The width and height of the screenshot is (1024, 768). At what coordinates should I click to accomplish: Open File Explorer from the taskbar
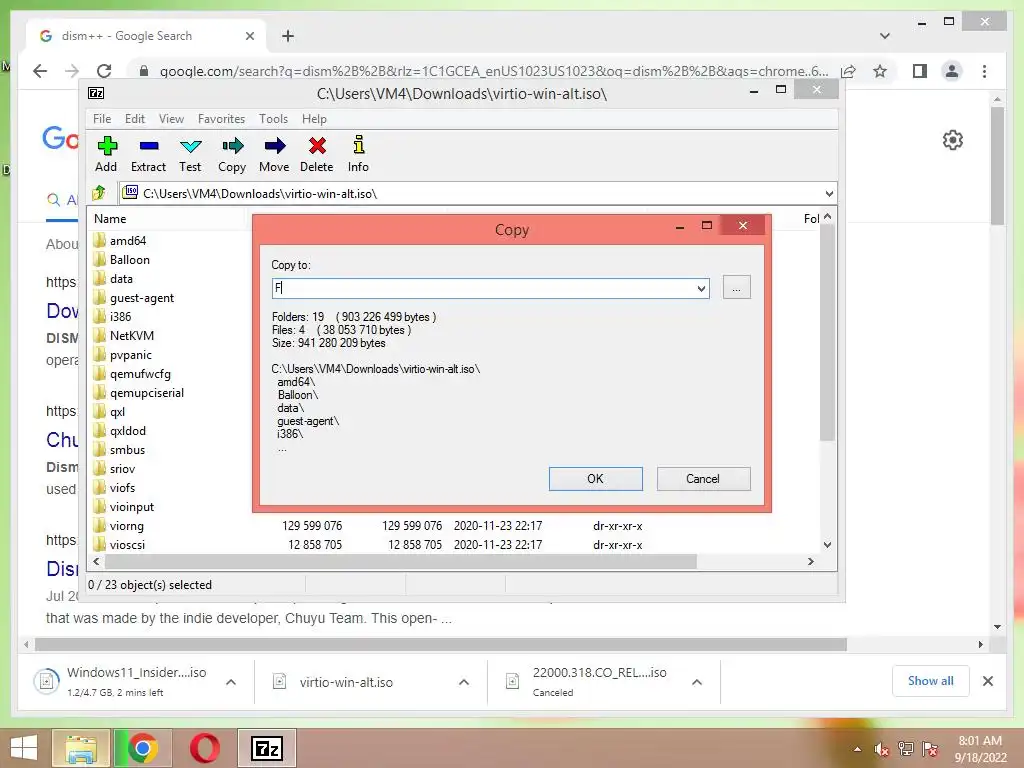(x=81, y=748)
